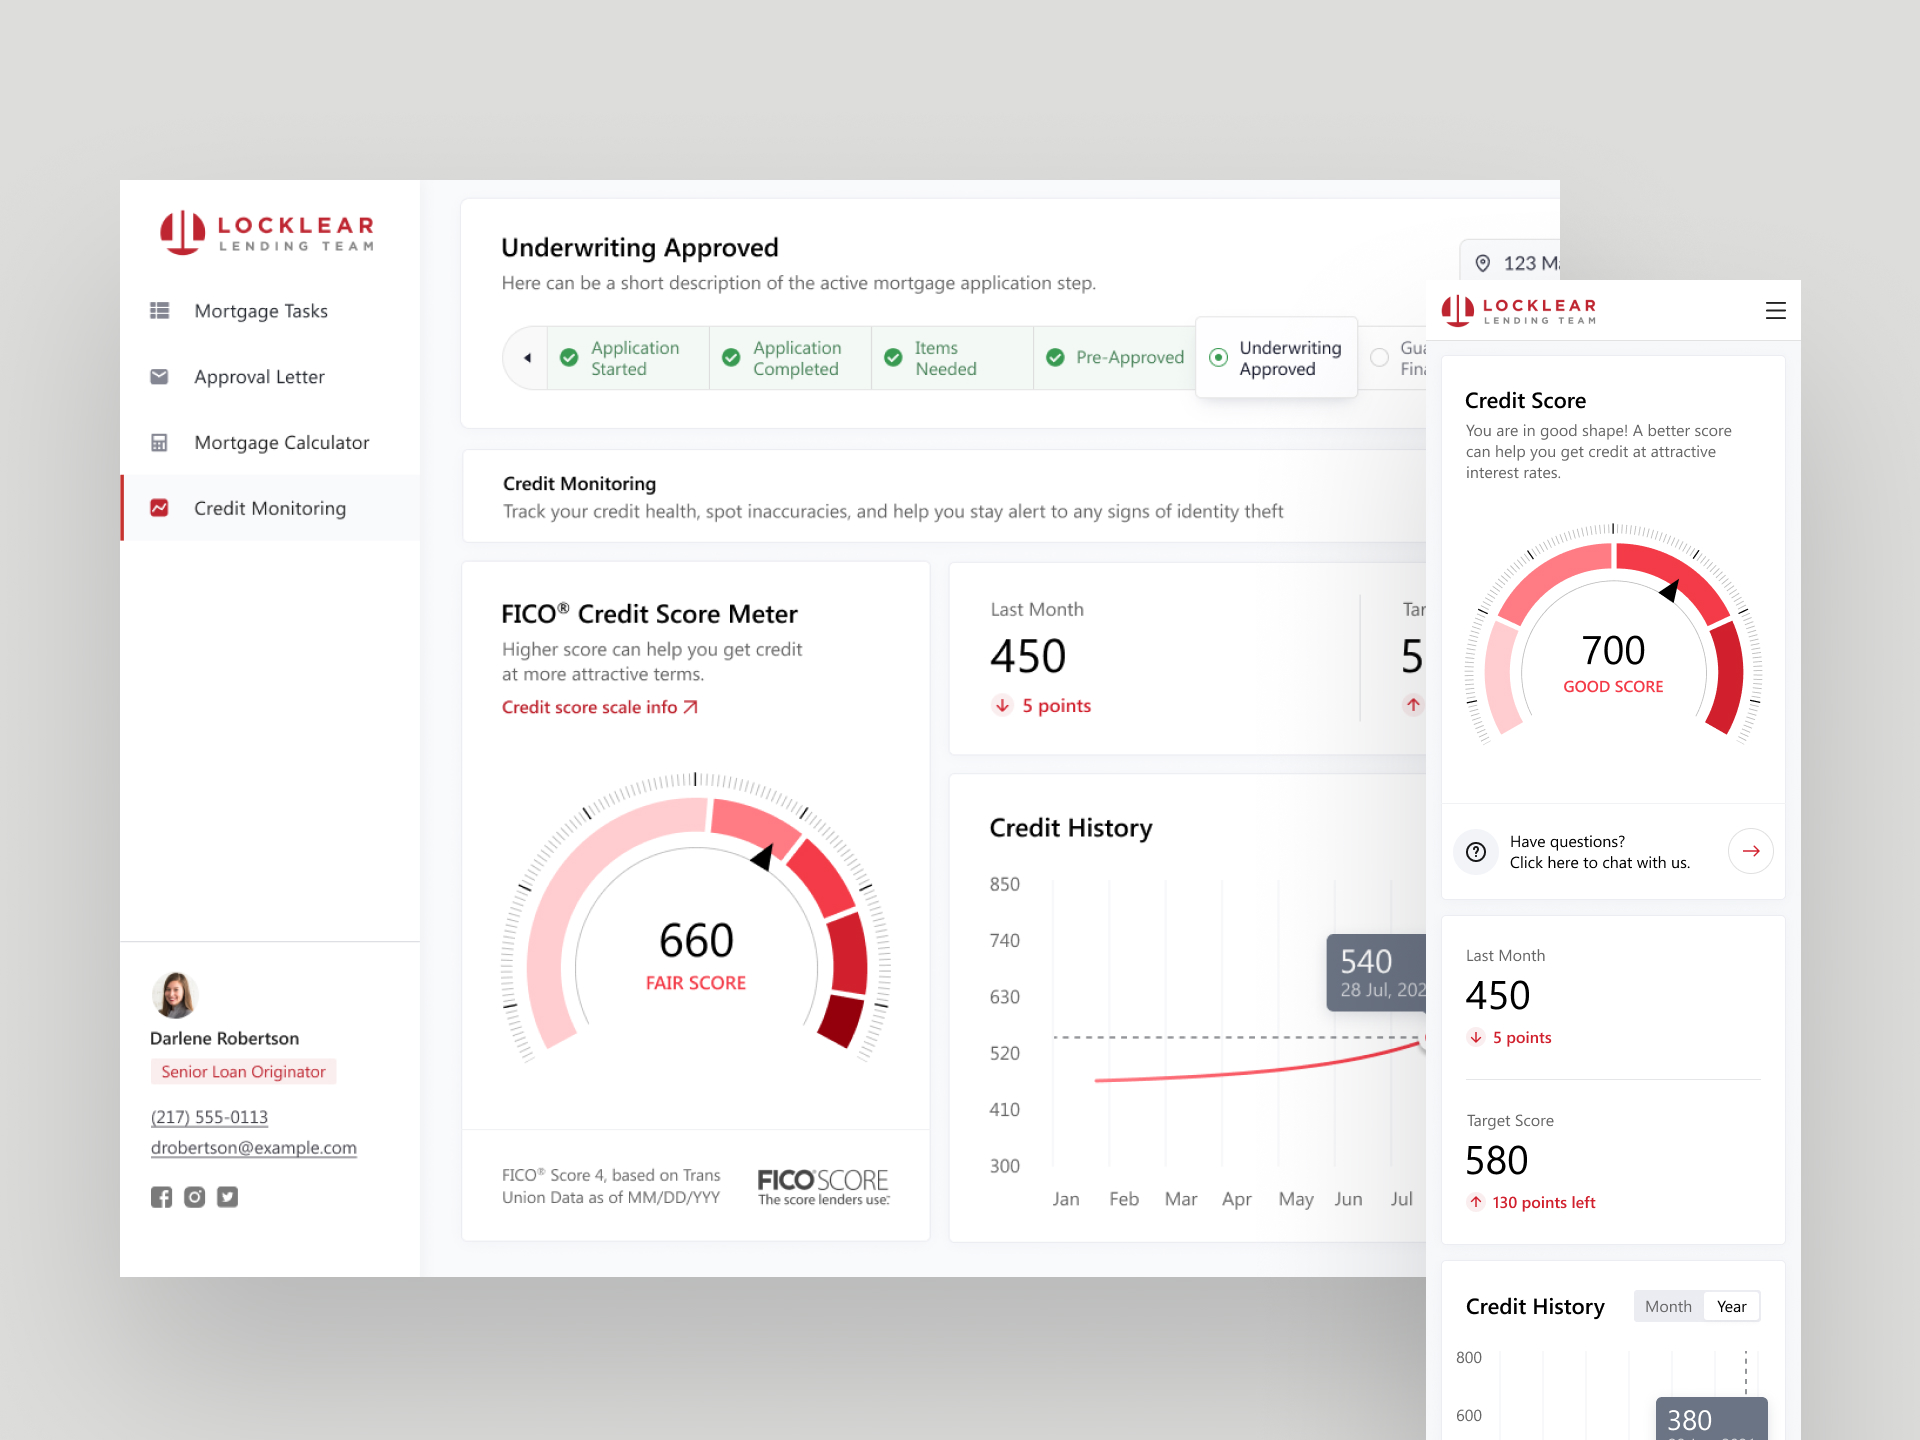The image size is (1920, 1440).
Task: Click the 660 credit score gauge needle
Action: (763, 857)
